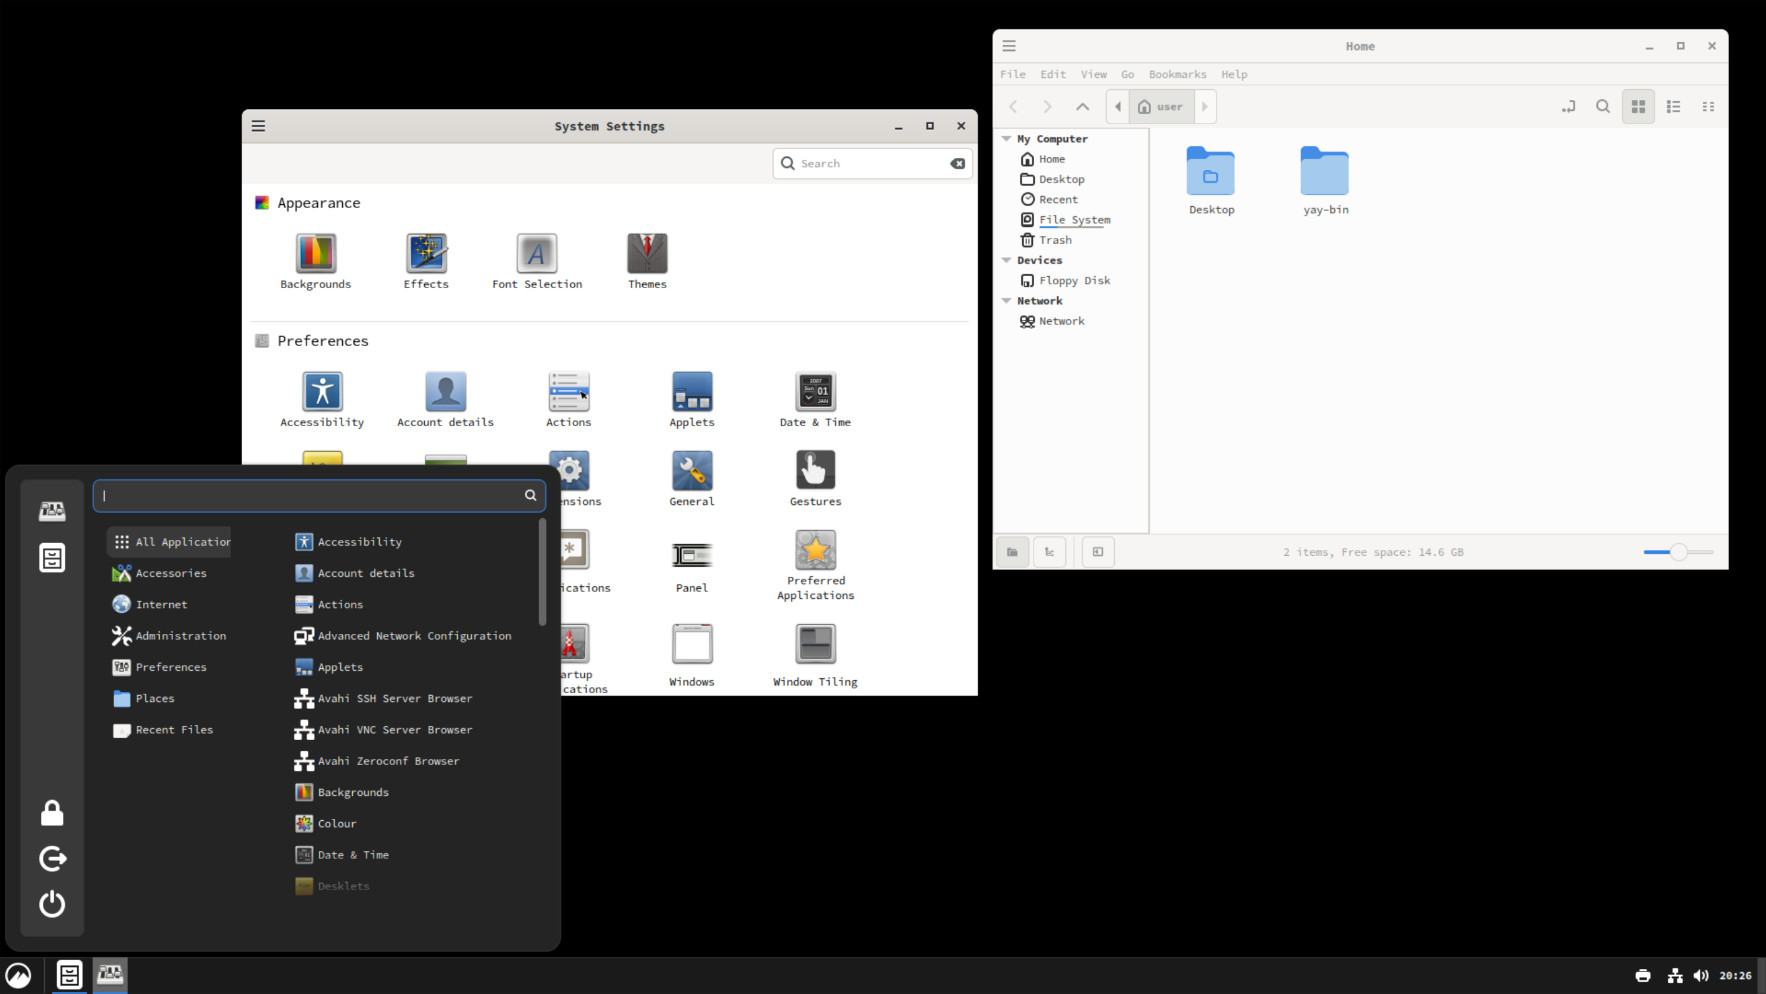This screenshot has height=994, width=1766.
Task: Select the Administration category in menu
Action: point(180,636)
